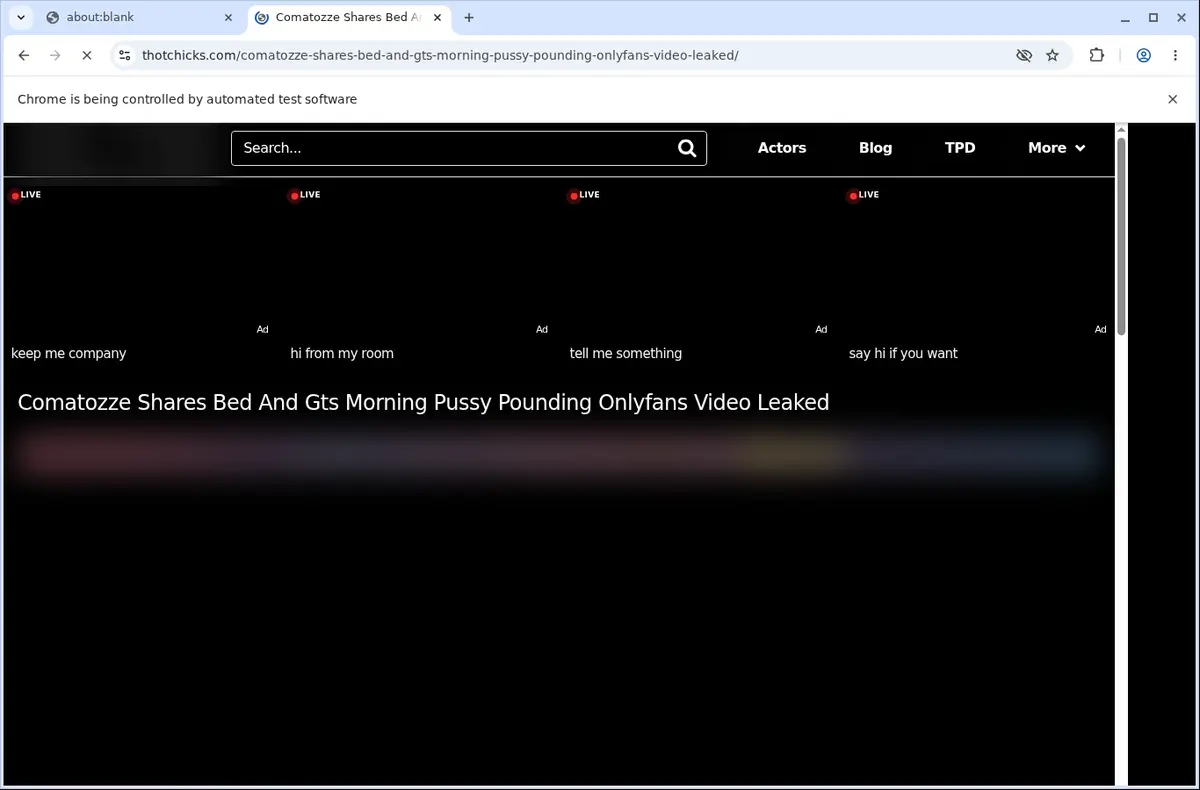Image resolution: width=1200 pixels, height=790 pixels.
Task: Dismiss the automated test software banner
Action: coord(1173,99)
